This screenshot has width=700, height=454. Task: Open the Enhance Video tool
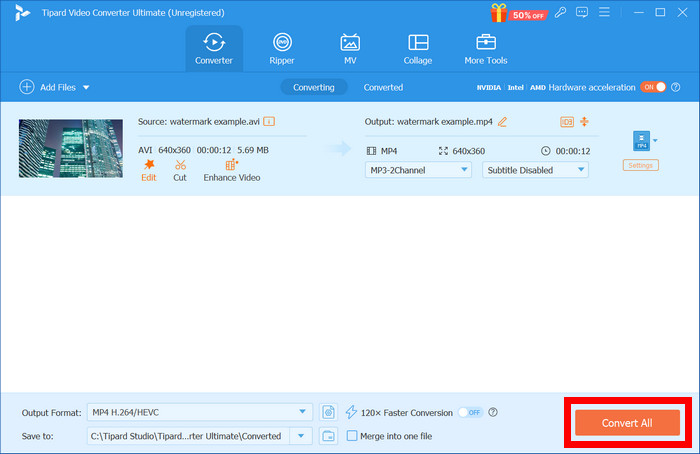232,171
